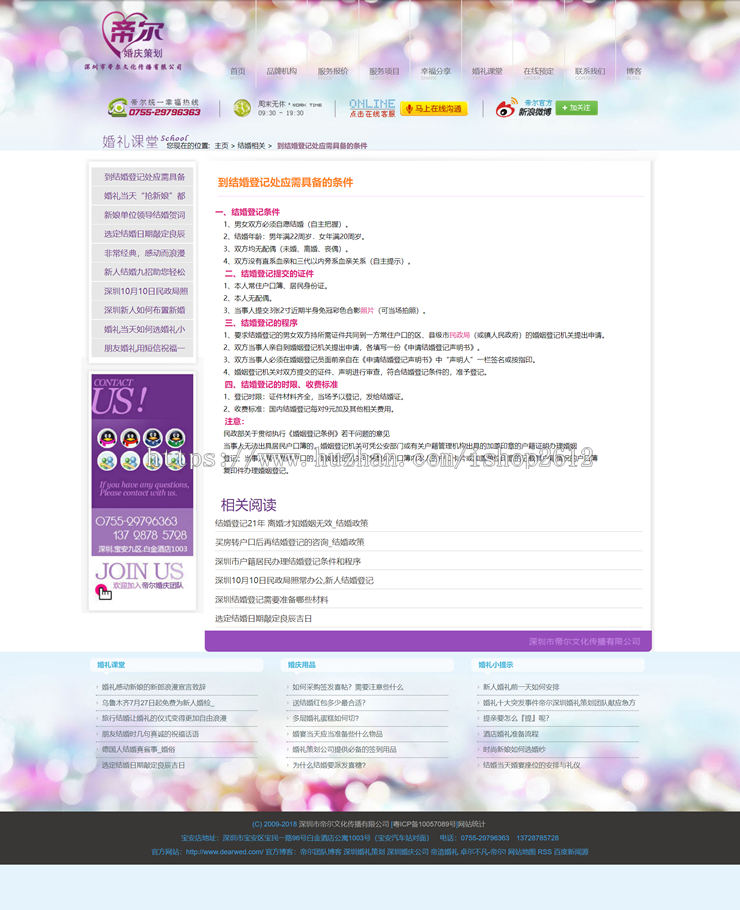Open the 在线预定 navigation item

coord(539,71)
